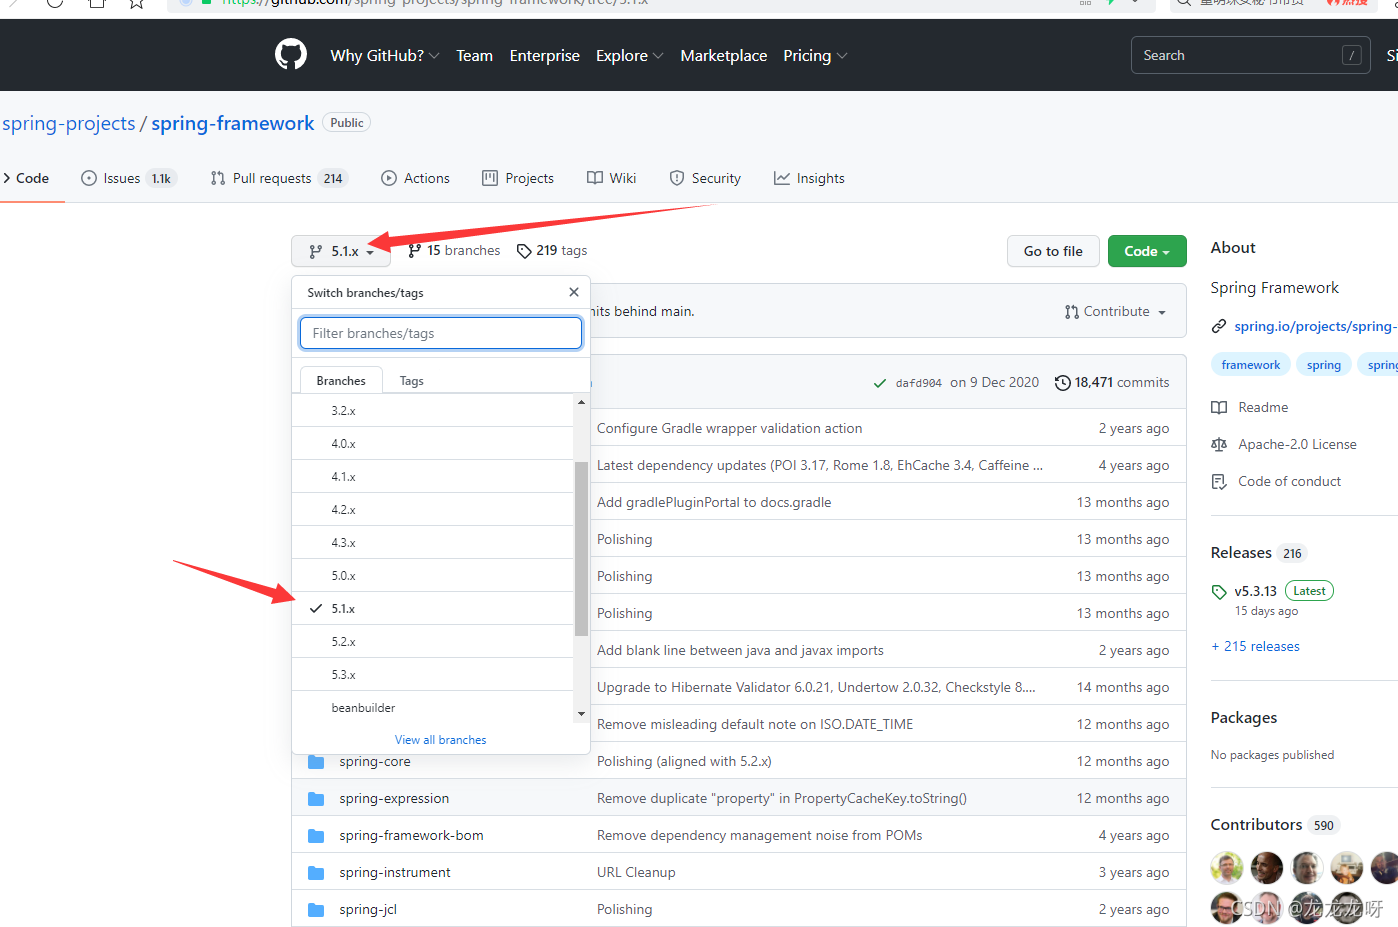Screen dimensions: 1398x927
Task: Choose branch 4.3.x from the list
Action: click(432, 543)
